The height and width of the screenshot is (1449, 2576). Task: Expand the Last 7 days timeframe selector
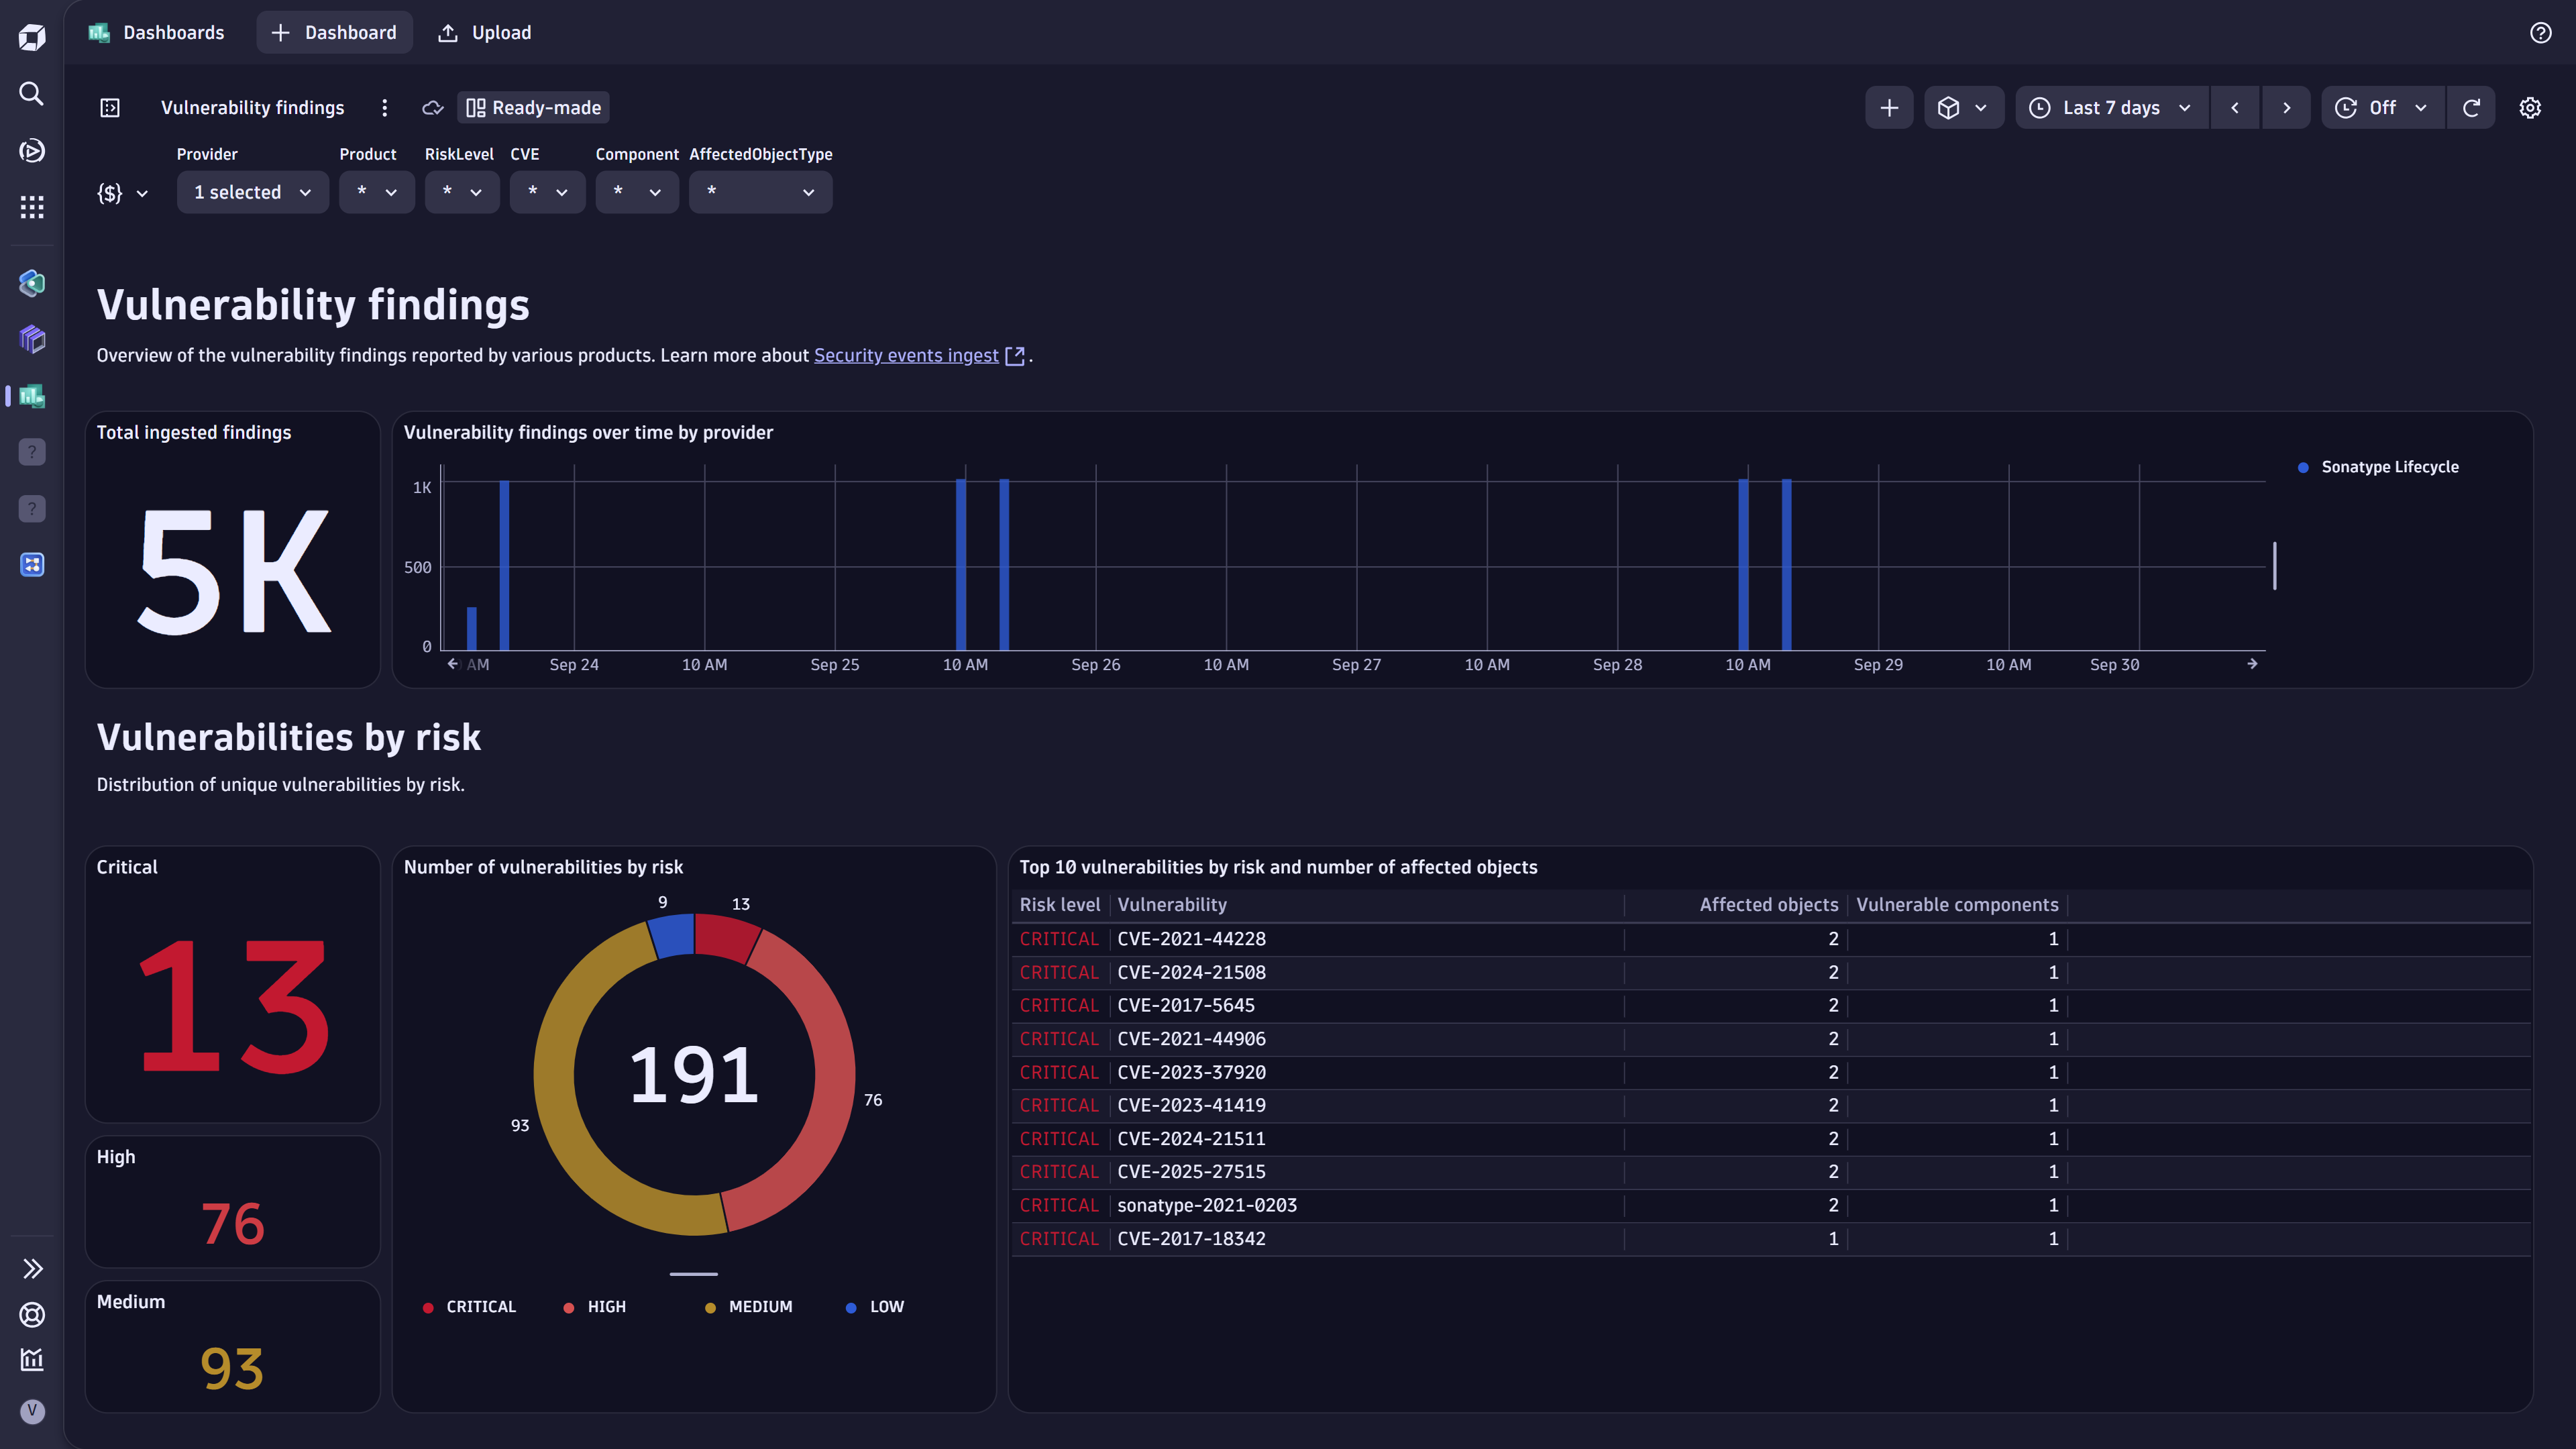point(2108,107)
